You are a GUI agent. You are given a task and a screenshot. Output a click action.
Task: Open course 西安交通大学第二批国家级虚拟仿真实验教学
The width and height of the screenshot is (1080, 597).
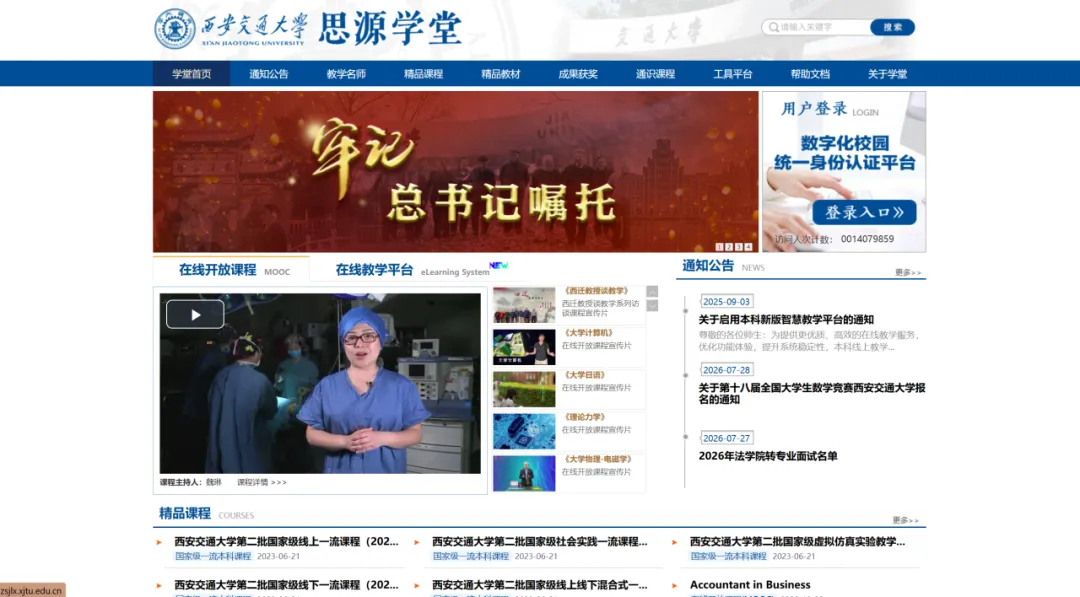click(797, 541)
